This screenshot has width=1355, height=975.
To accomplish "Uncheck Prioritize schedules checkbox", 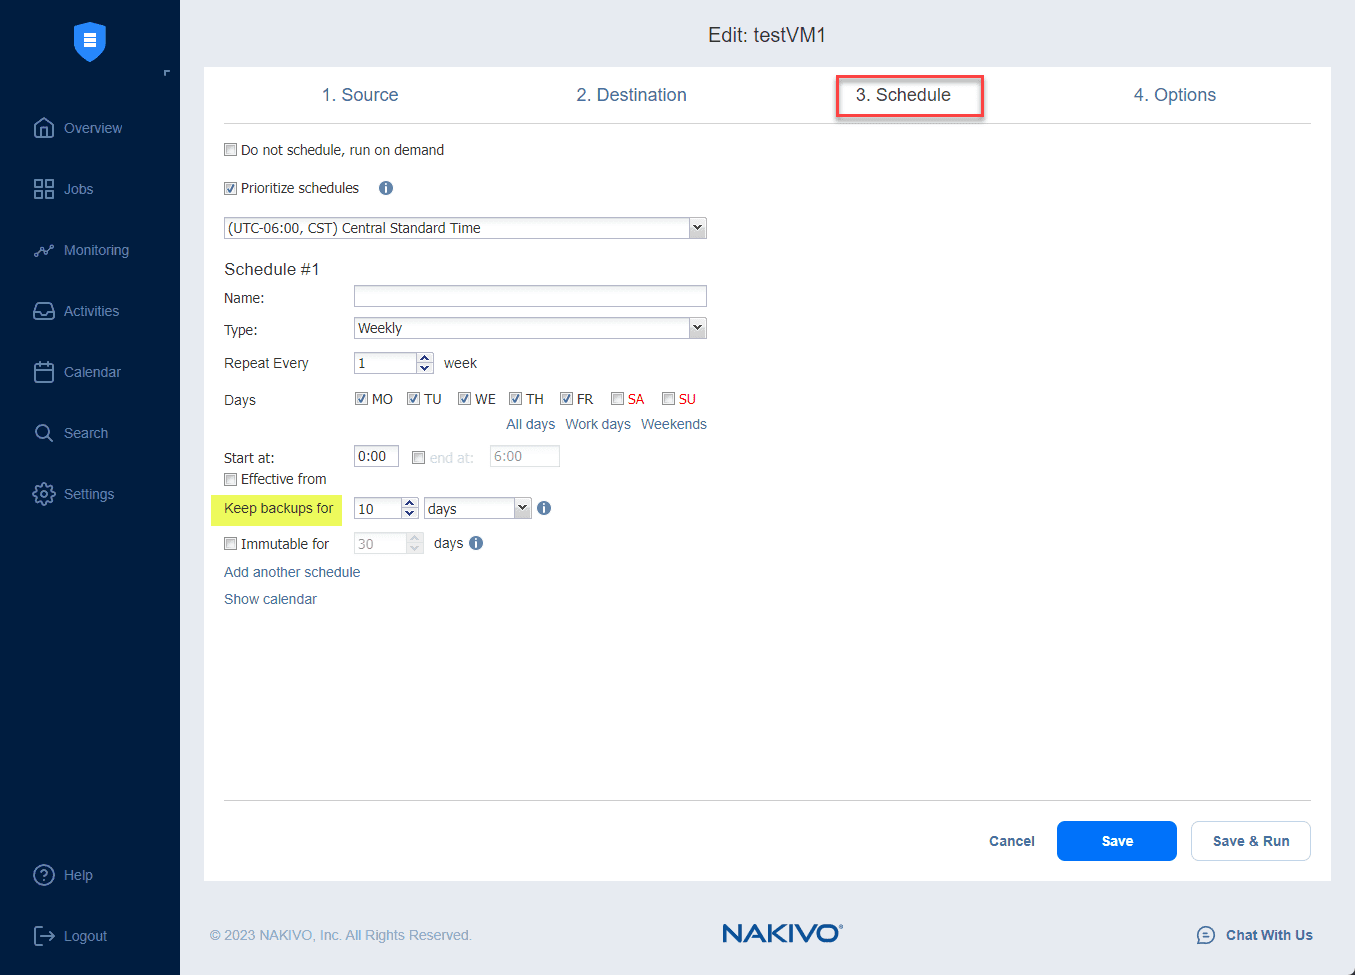I will coord(231,188).
